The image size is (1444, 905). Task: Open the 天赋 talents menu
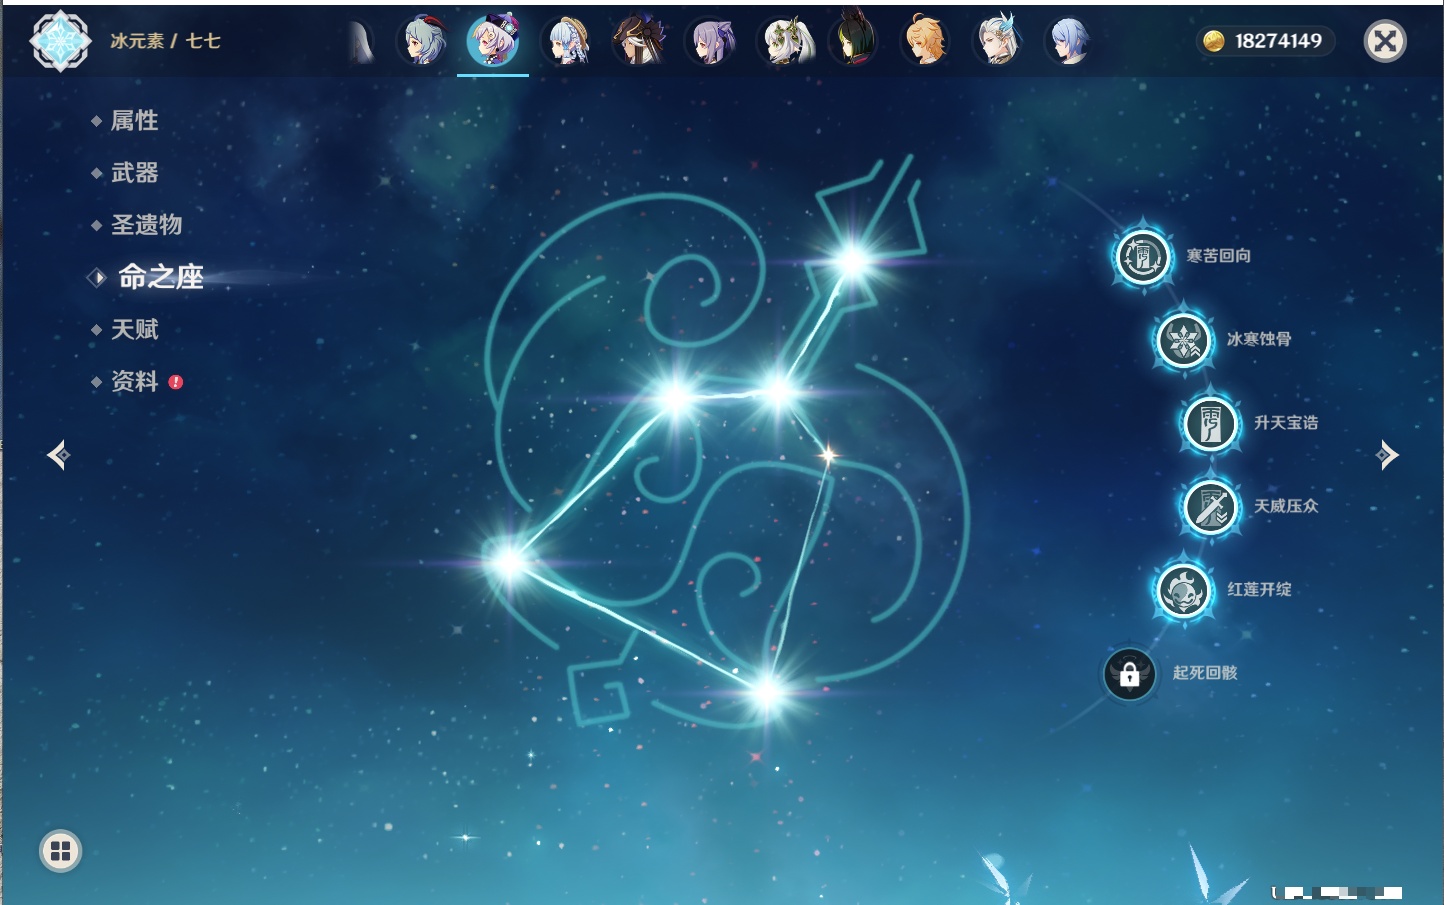(x=134, y=329)
